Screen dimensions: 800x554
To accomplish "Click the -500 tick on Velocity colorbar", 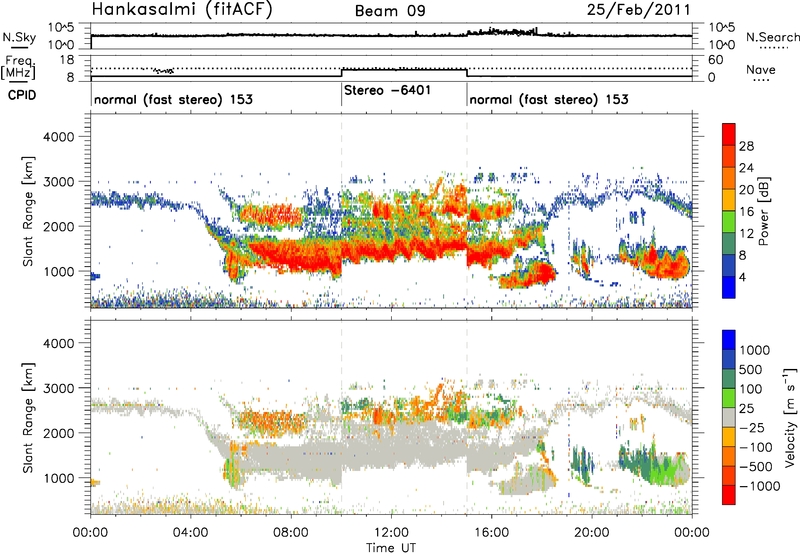I will tap(756, 467).
